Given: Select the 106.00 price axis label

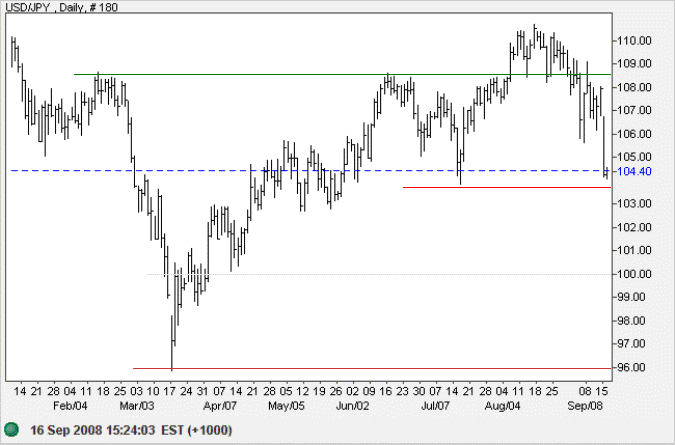Looking at the screenshot, I should click(x=634, y=134).
